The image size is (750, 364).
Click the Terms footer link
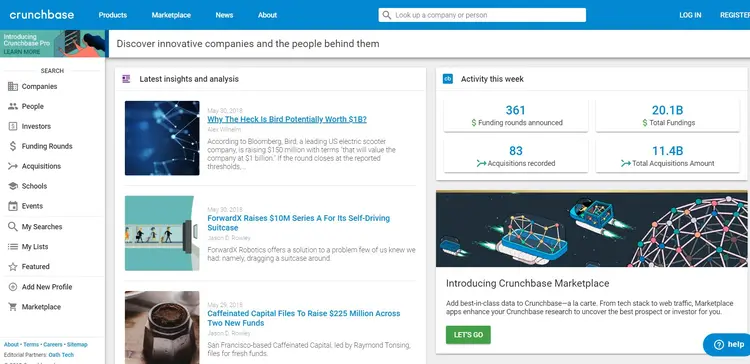31,344
